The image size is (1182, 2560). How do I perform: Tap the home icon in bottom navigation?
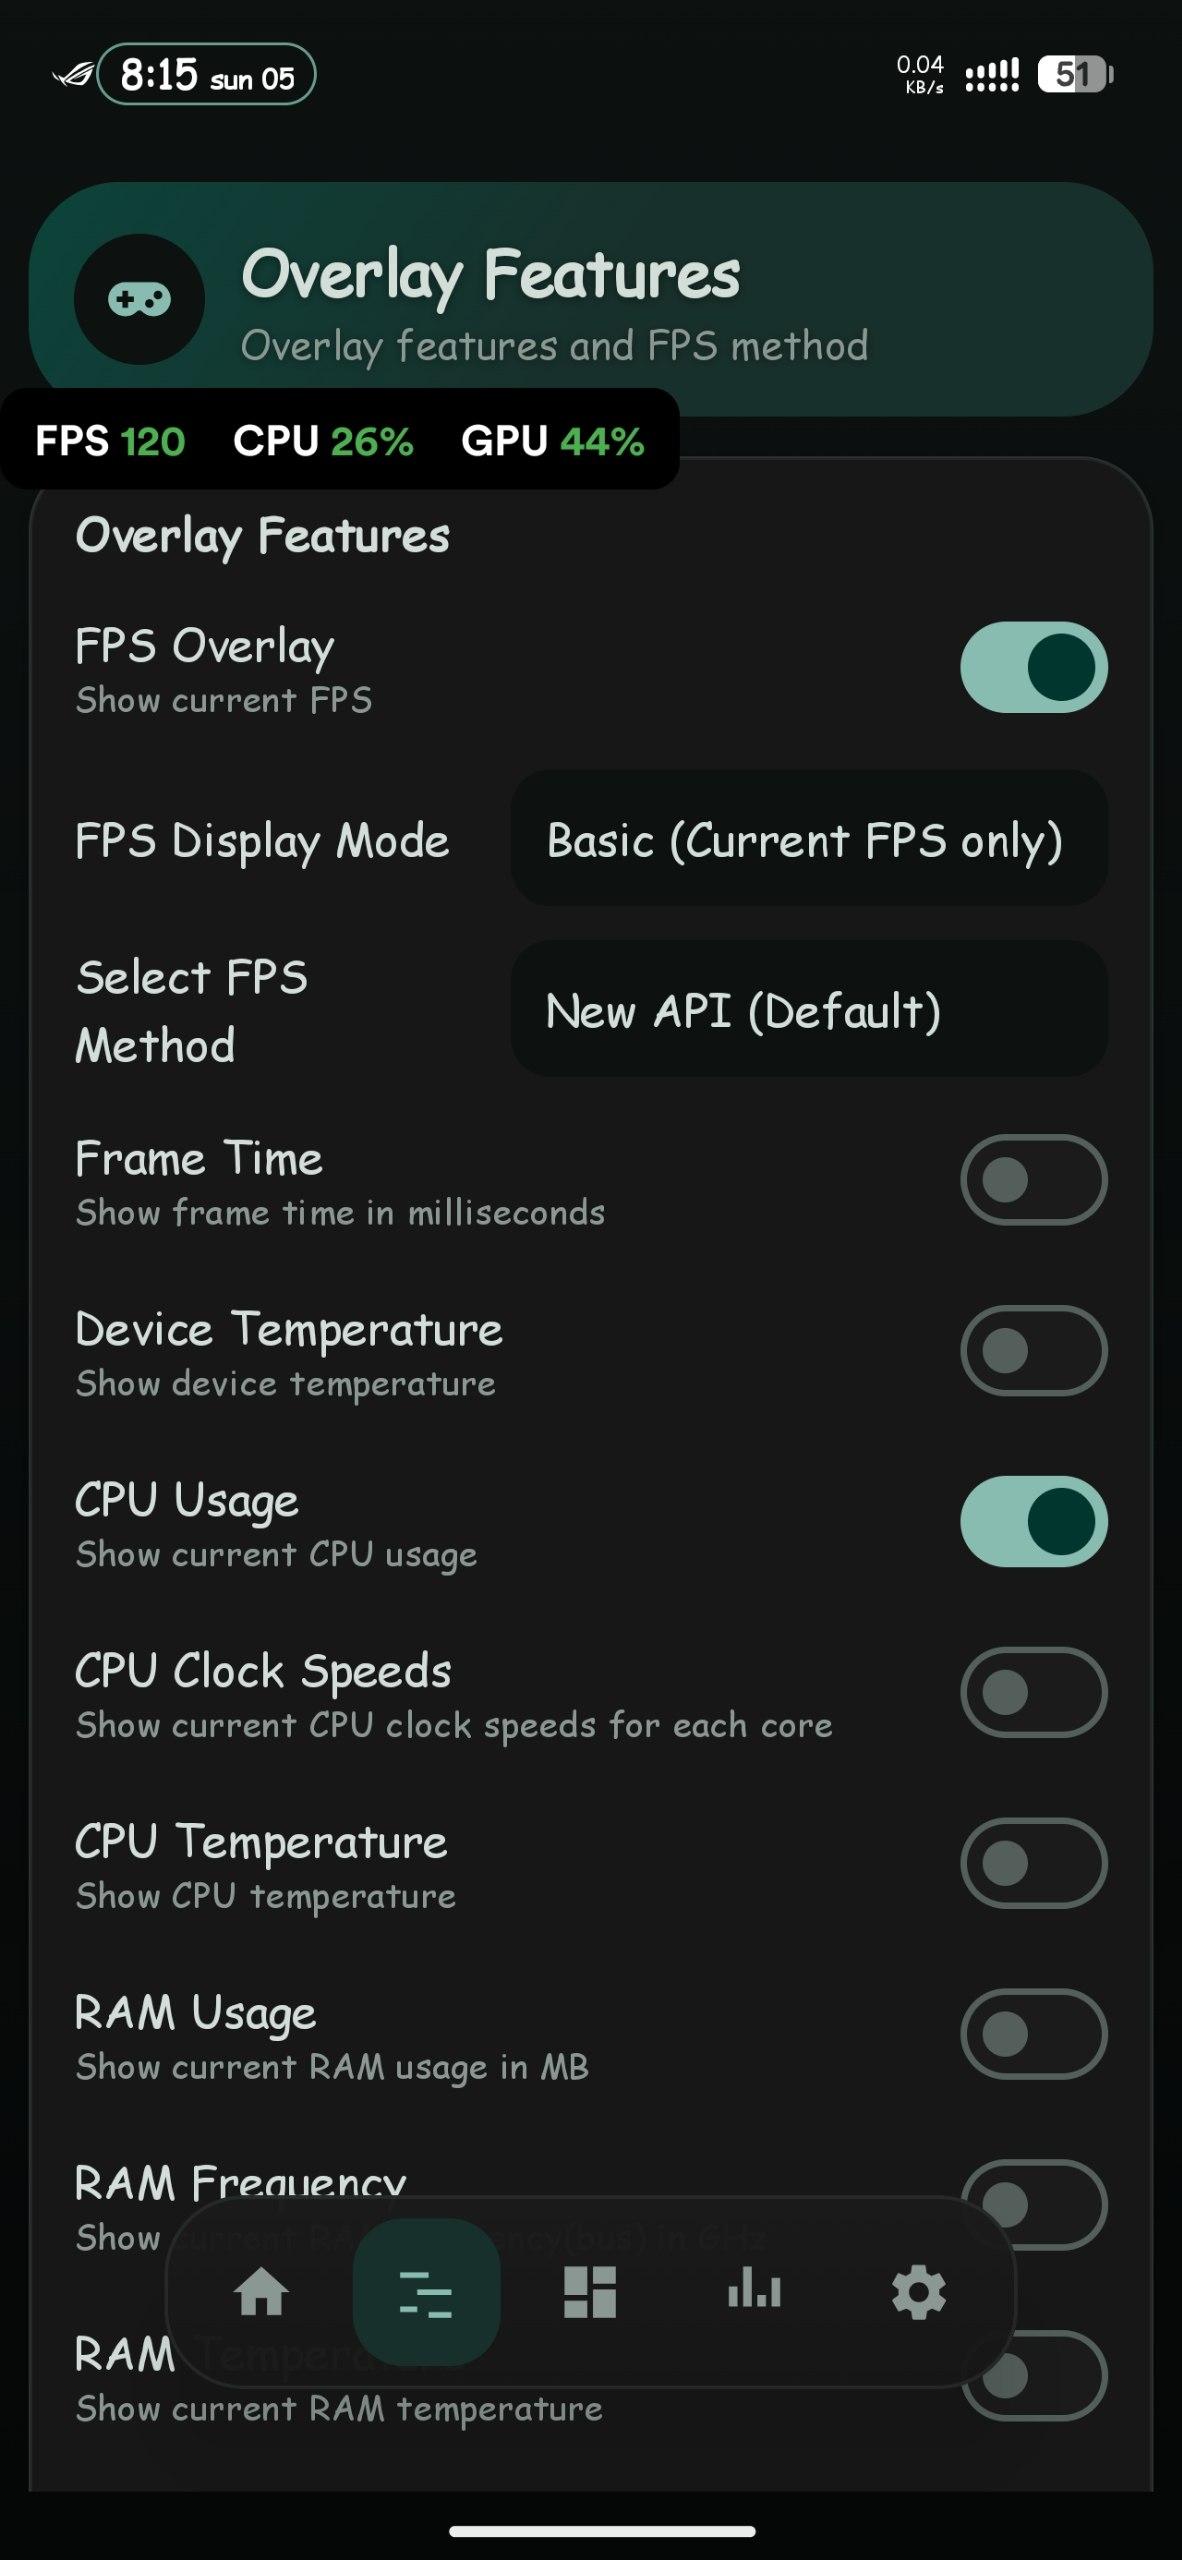pos(261,2292)
